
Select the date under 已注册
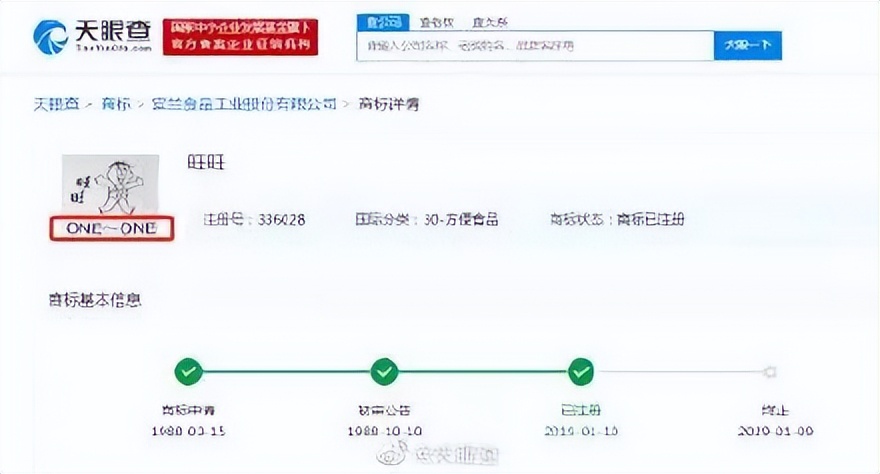[x=581, y=431]
